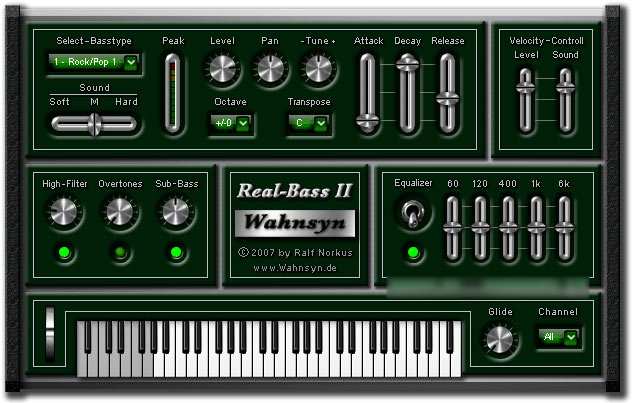This screenshot has height=403, width=632.
Task: Click the Sub-Bass knob
Action: [x=175, y=212]
